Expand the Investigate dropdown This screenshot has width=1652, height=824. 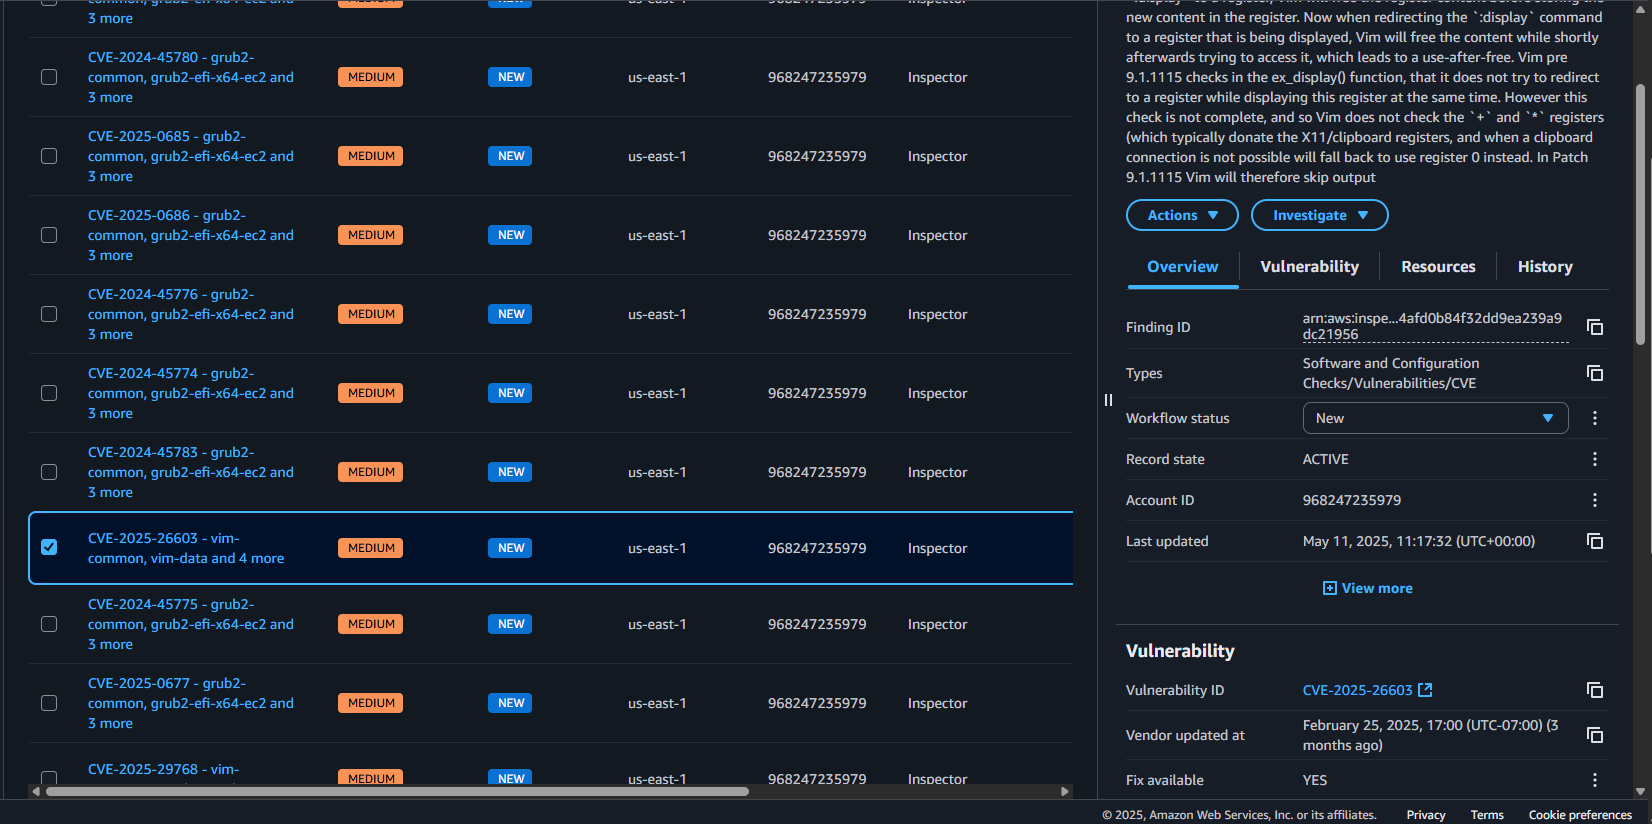click(1319, 215)
